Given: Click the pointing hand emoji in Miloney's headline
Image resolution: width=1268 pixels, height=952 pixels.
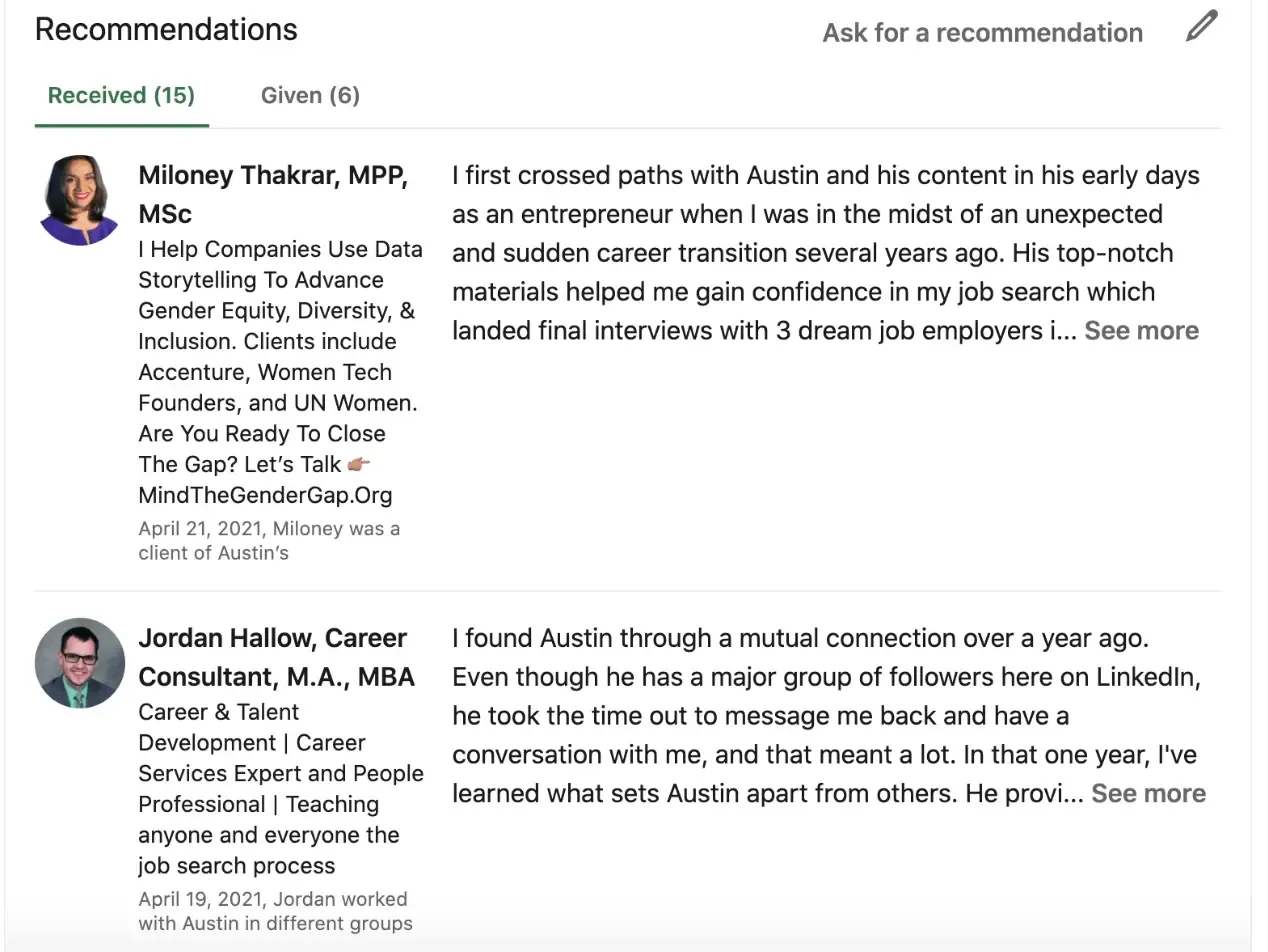Looking at the screenshot, I should pyautogui.click(x=358, y=464).
